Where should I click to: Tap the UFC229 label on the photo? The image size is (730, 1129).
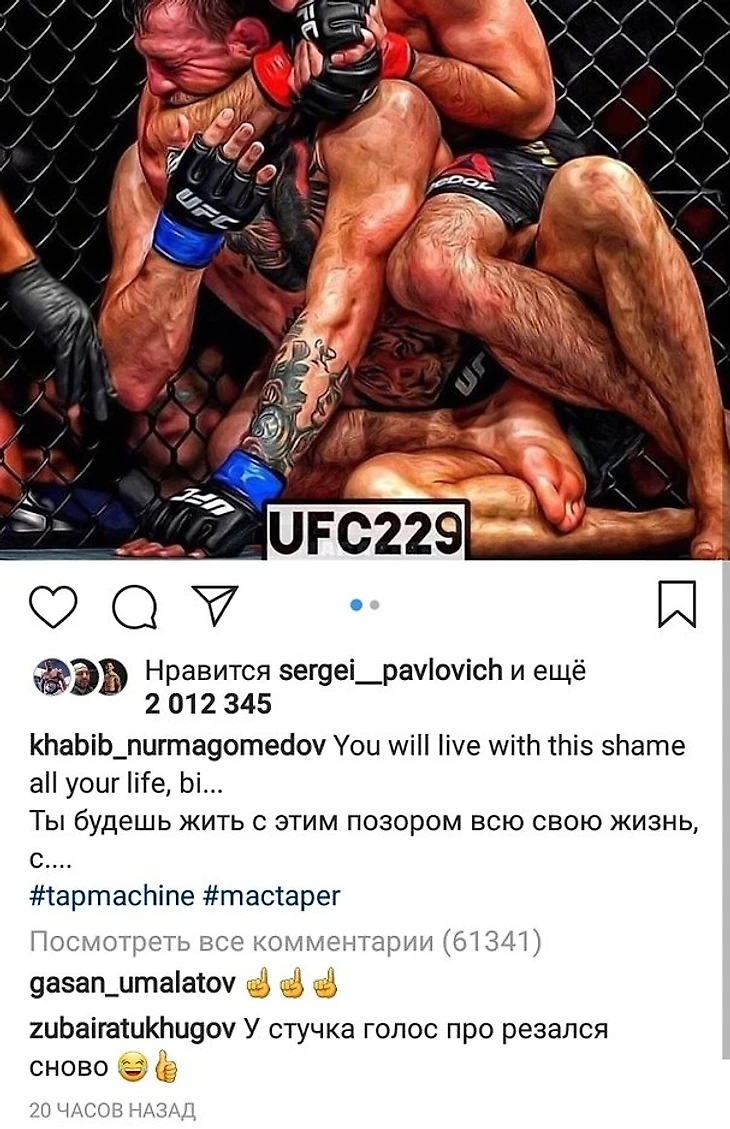[367, 531]
